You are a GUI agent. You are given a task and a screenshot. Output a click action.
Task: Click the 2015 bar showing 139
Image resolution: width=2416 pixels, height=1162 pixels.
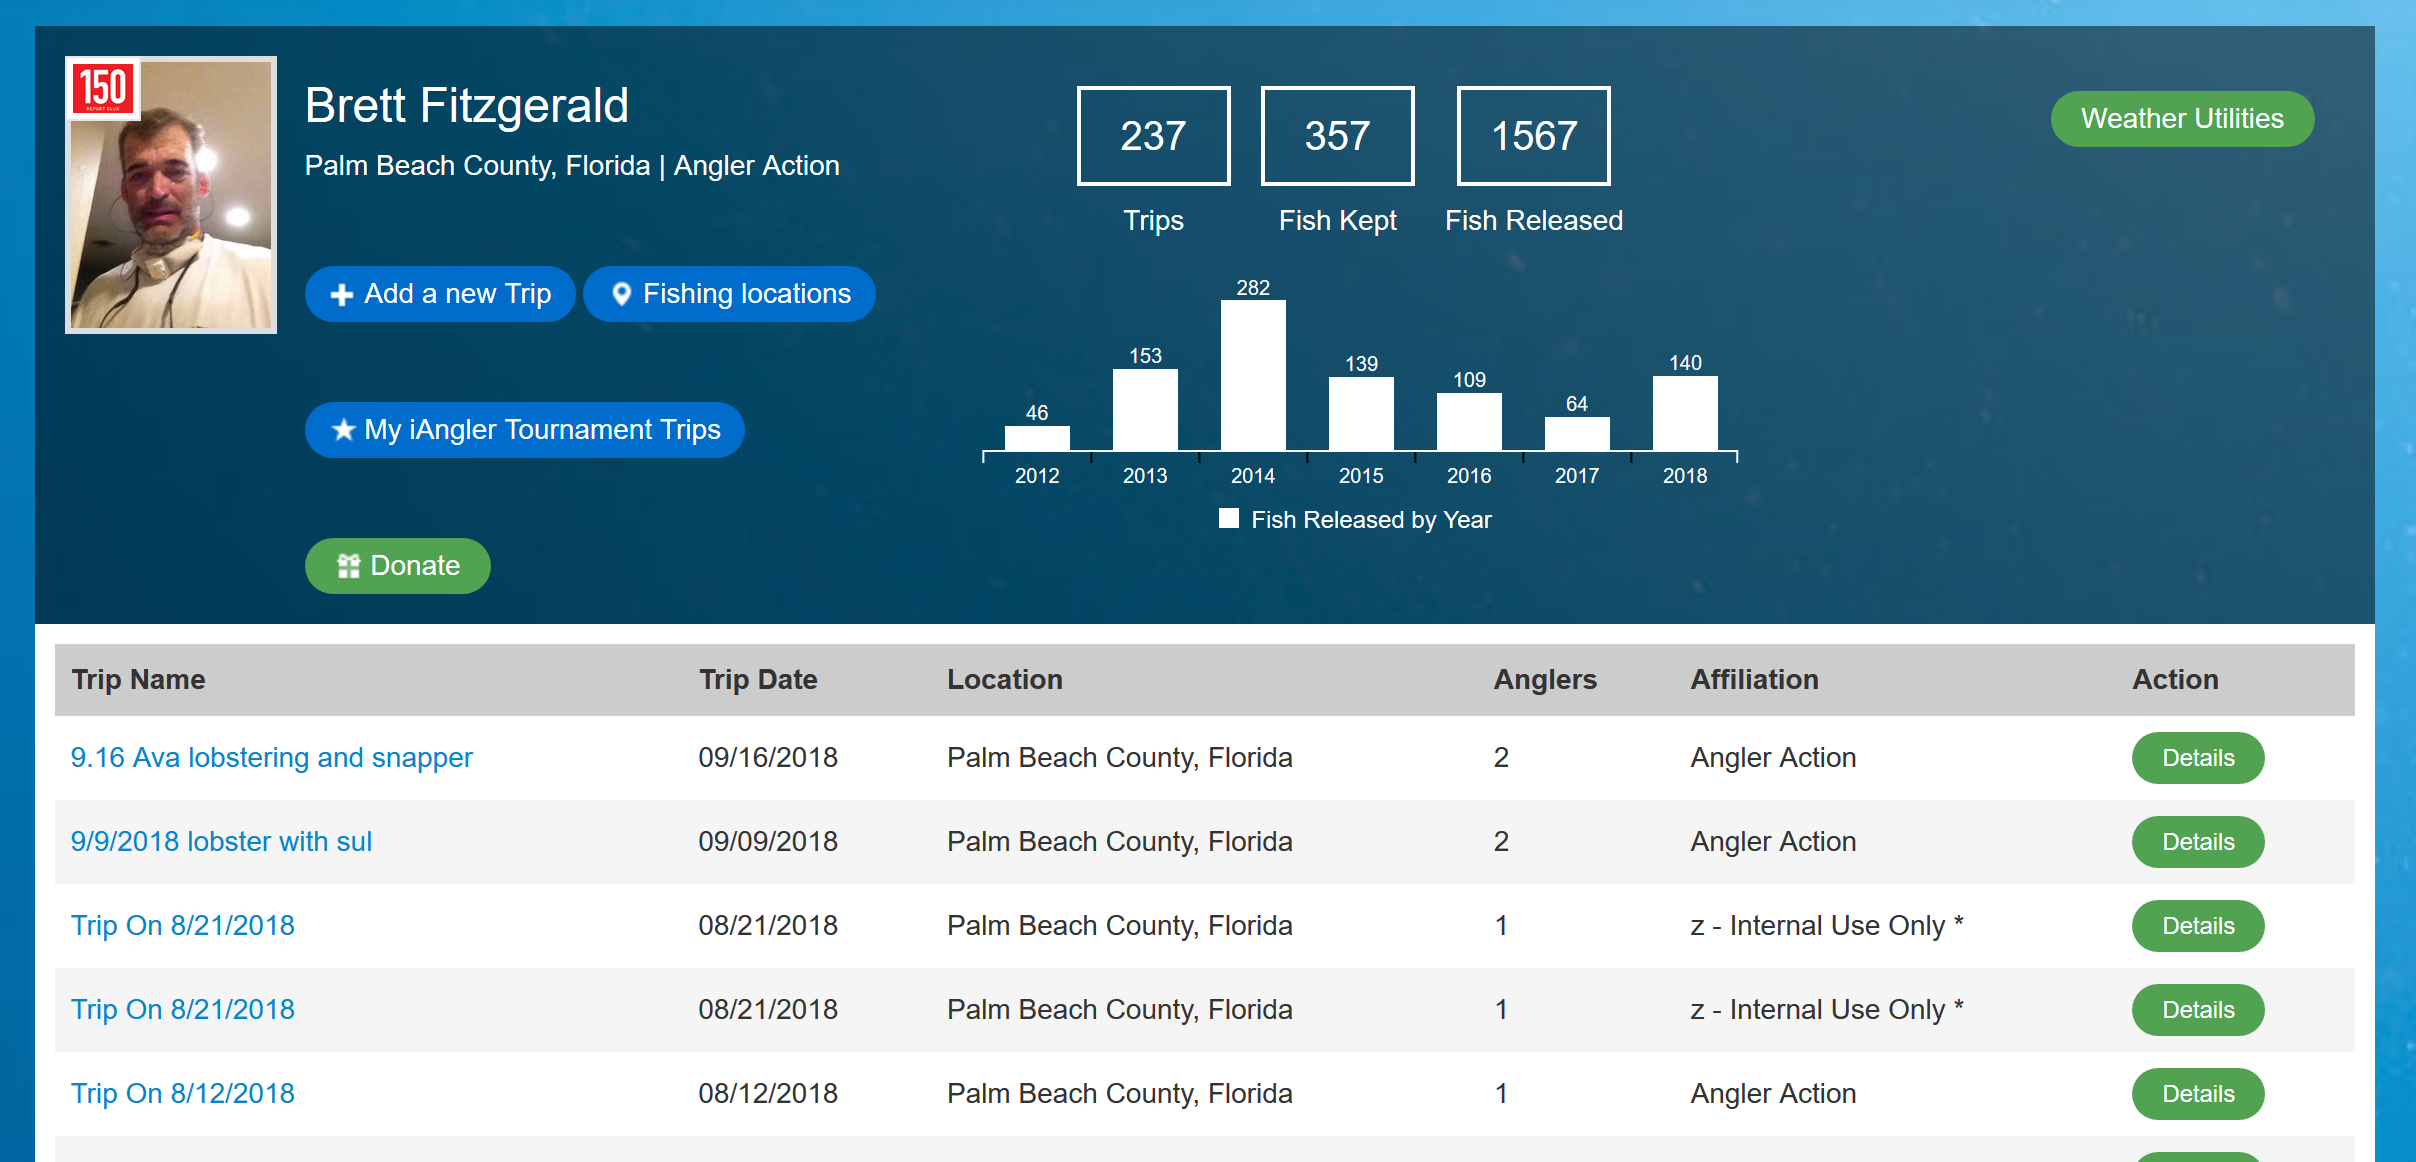tap(1361, 414)
